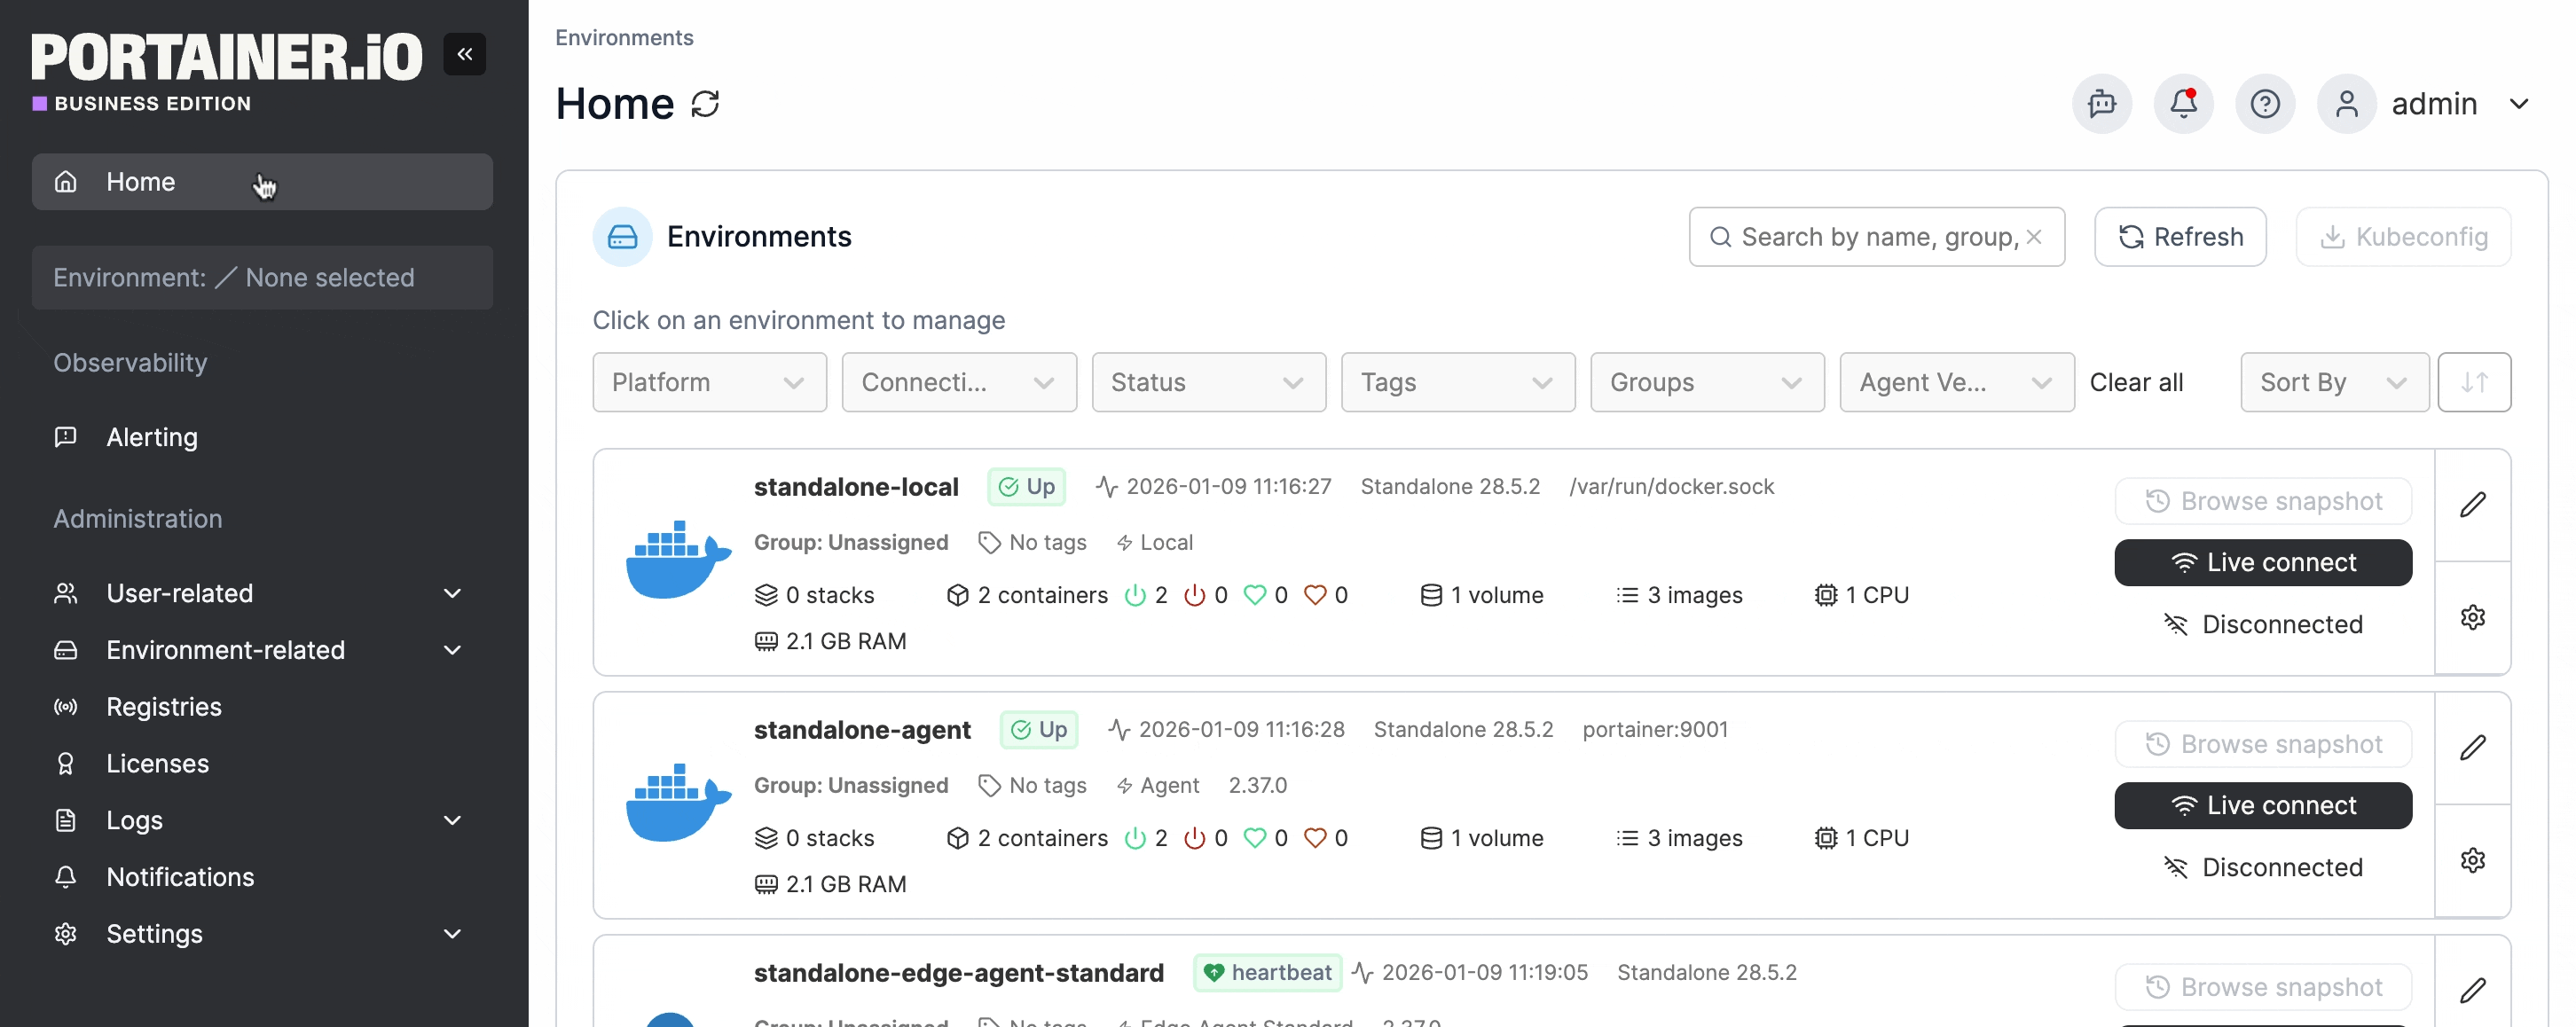Open the admin user menu chevron

[2518, 104]
